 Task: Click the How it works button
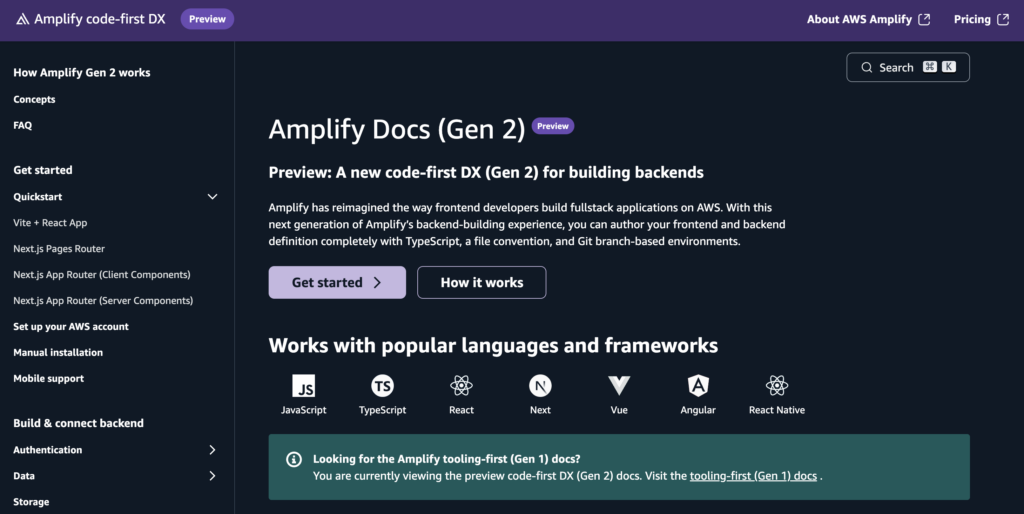(x=481, y=282)
